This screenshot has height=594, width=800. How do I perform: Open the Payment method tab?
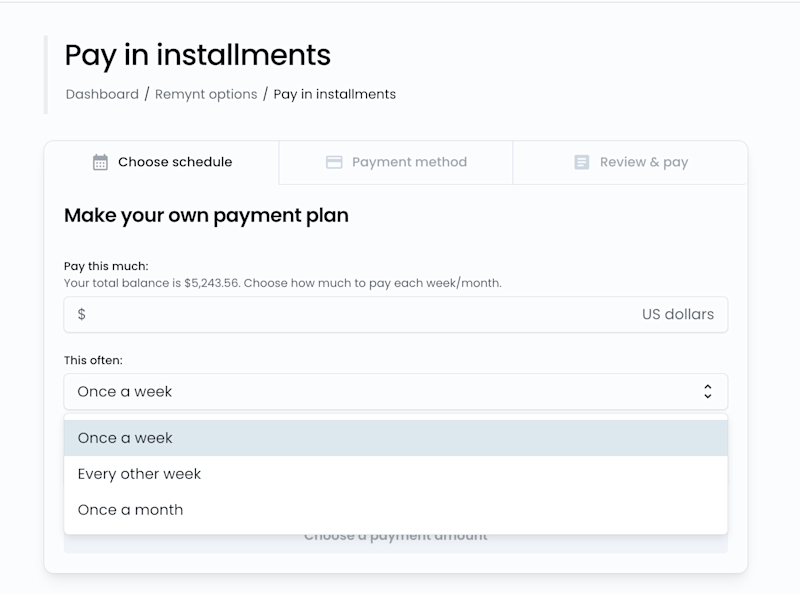tap(396, 162)
